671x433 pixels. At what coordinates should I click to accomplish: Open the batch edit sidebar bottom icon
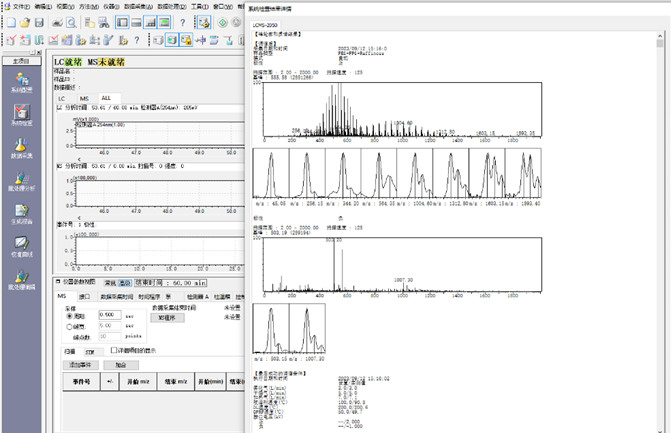click(22, 280)
